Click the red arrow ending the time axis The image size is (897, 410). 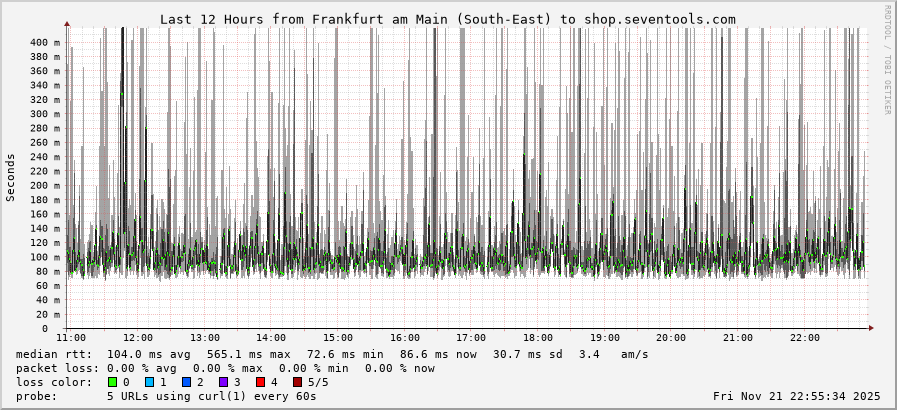[x=871, y=327]
